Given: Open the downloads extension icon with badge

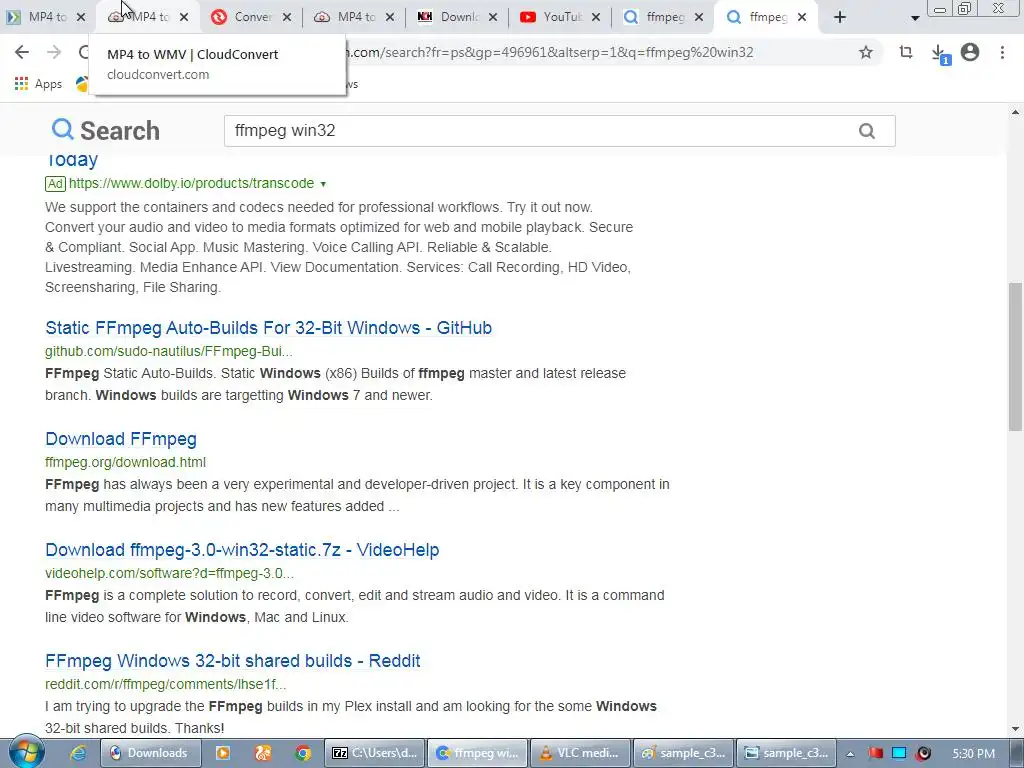Looking at the screenshot, I should coord(939,54).
